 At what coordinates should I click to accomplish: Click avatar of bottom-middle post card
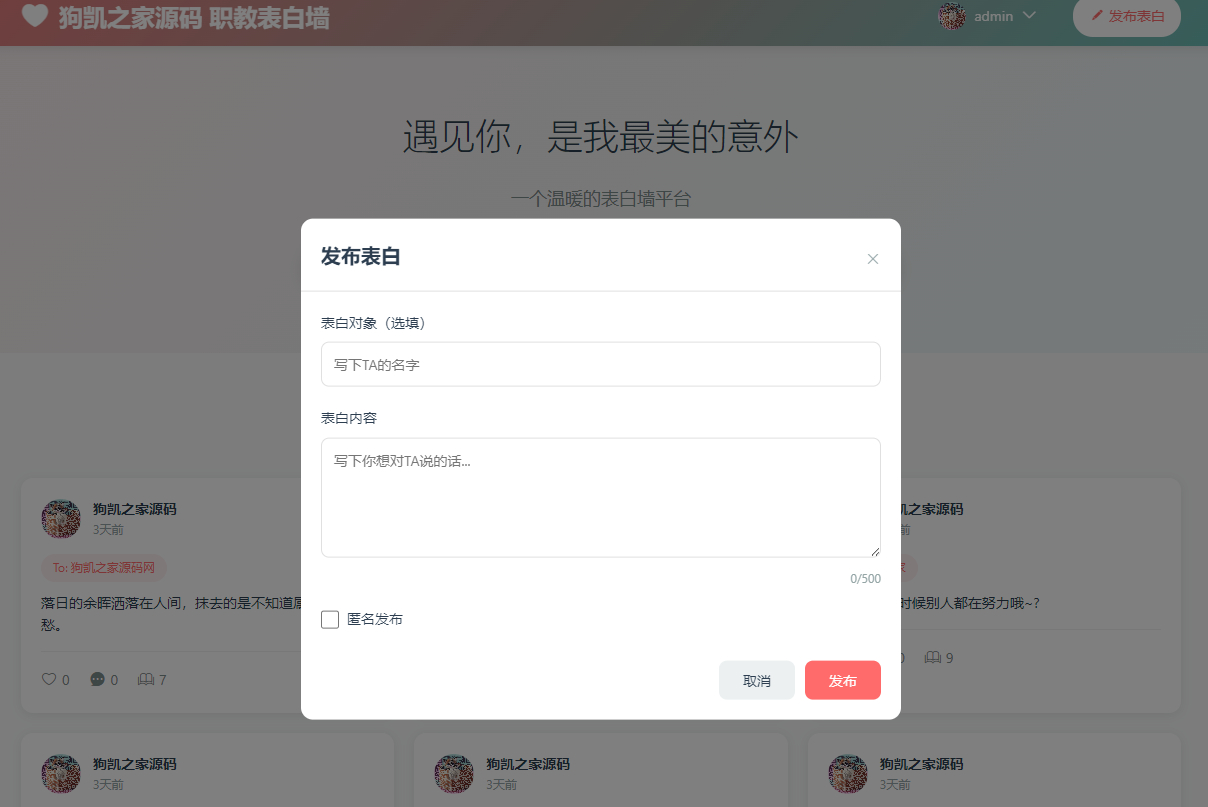(454, 774)
